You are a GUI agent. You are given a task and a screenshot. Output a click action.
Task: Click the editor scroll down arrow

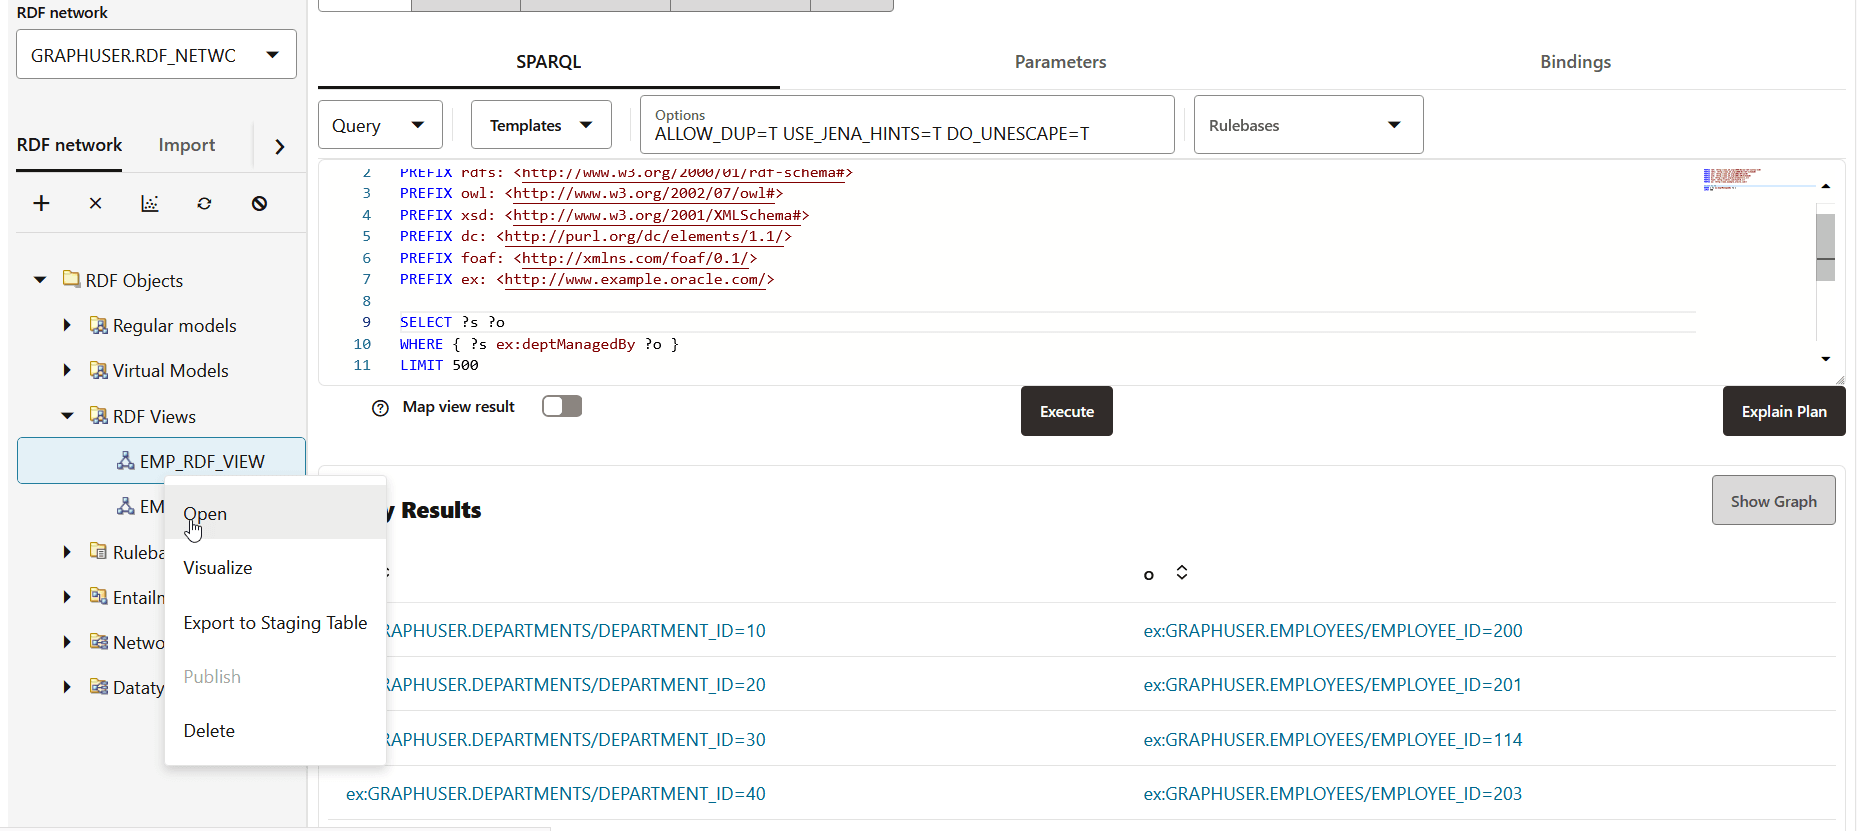point(1826,359)
